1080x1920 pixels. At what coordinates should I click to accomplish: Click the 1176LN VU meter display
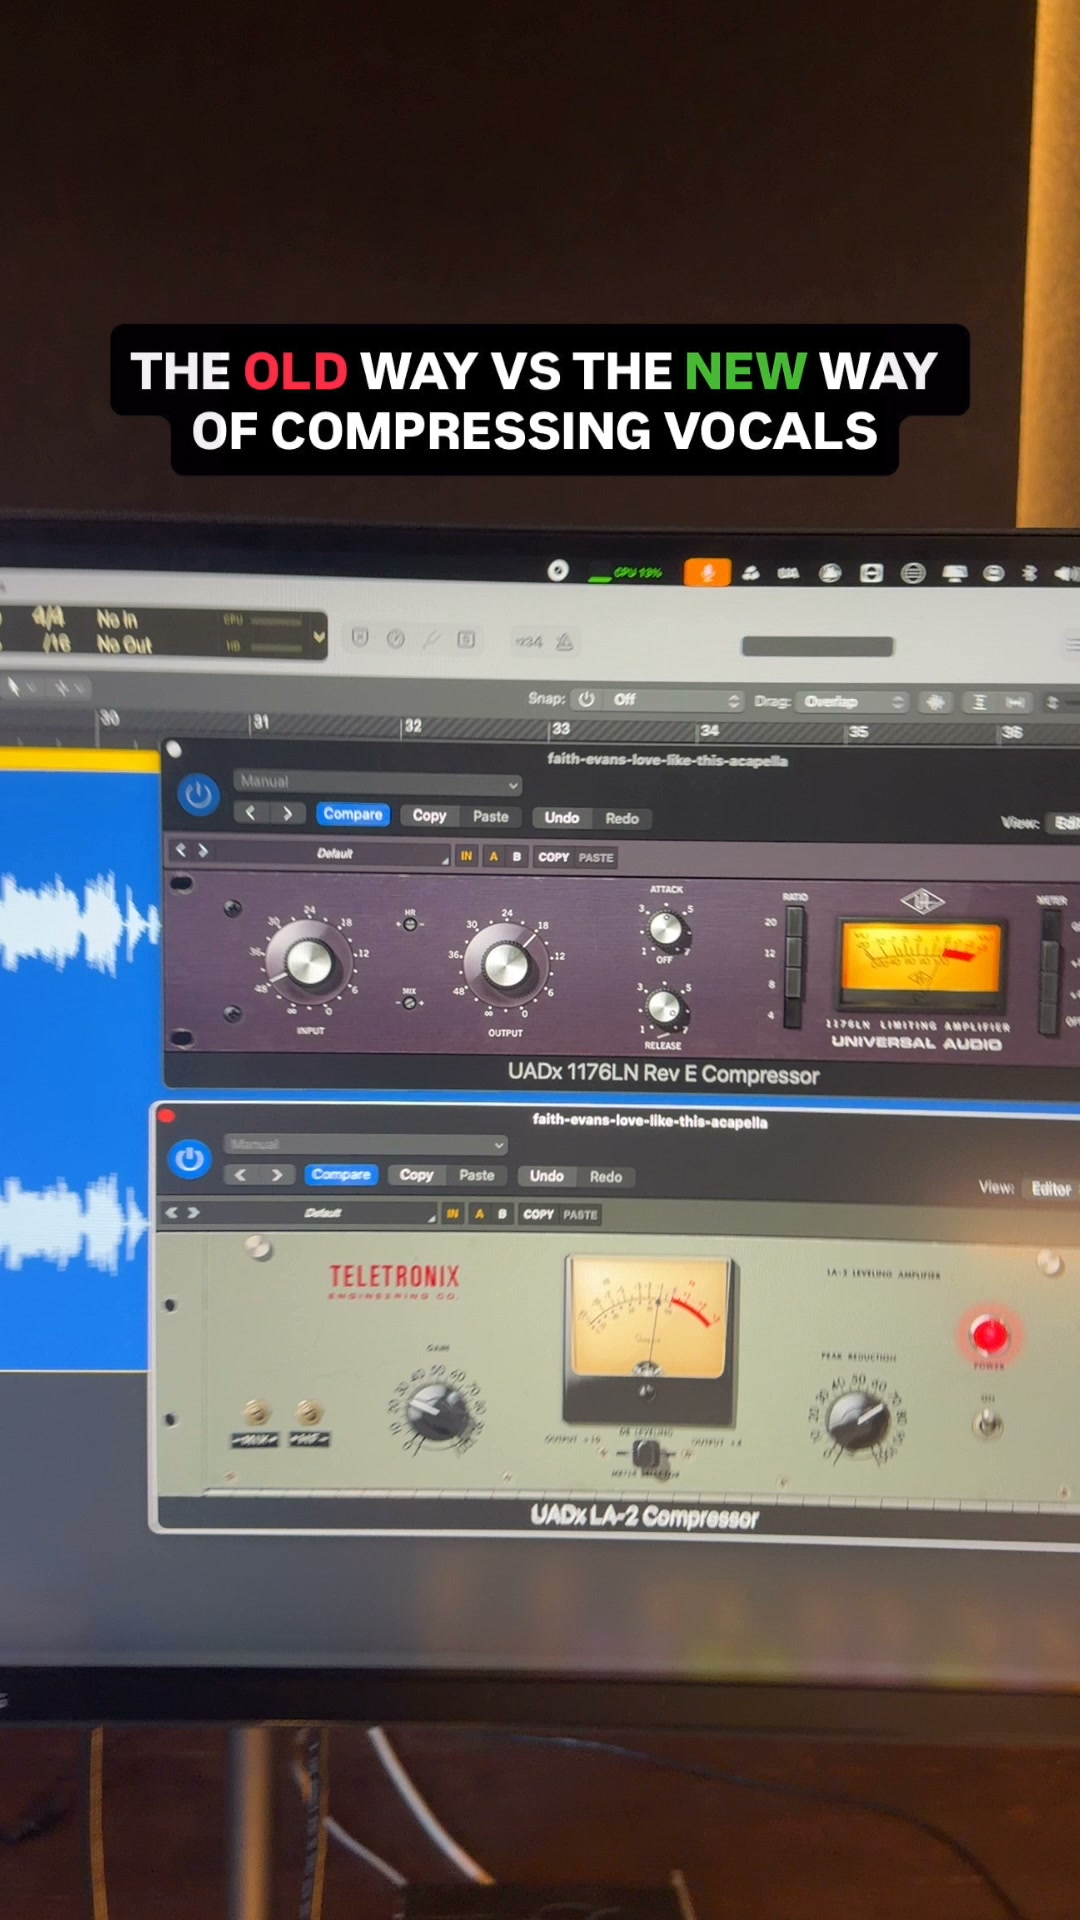pyautogui.click(x=921, y=965)
